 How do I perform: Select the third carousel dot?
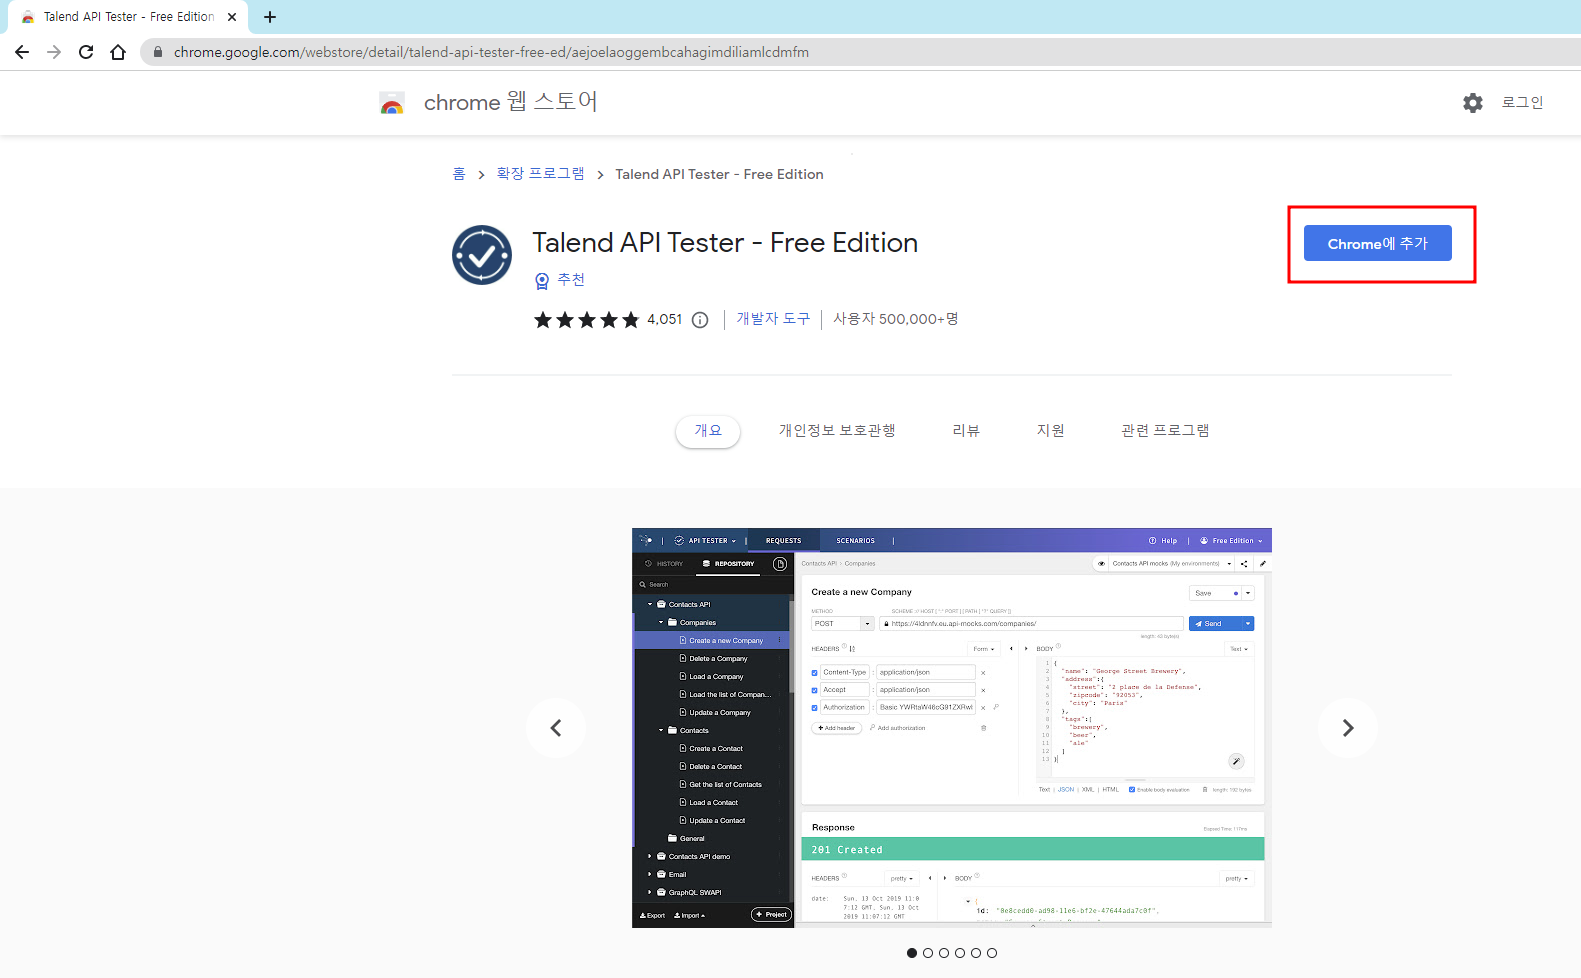(944, 953)
